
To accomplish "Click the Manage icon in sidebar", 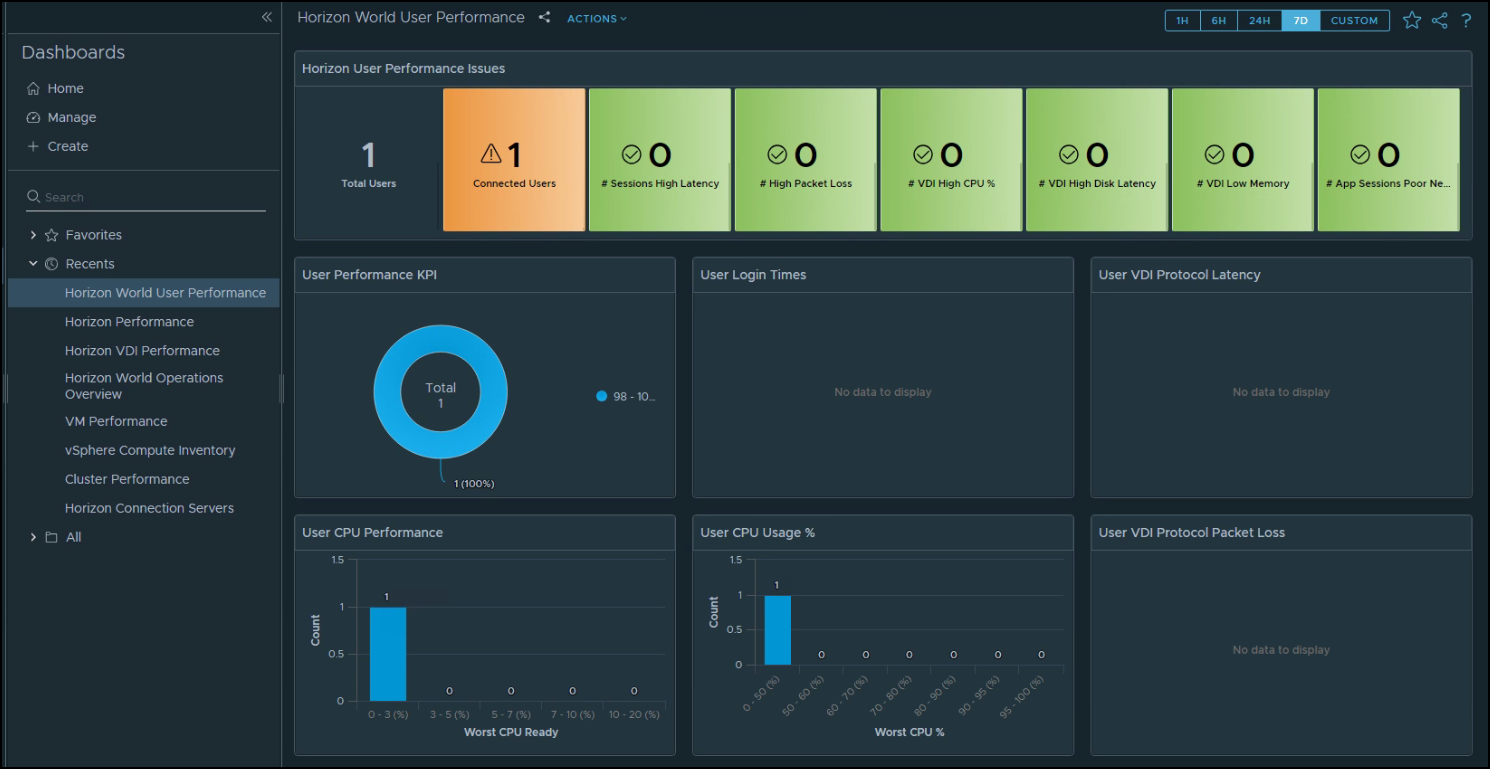I will (x=33, y=117).
